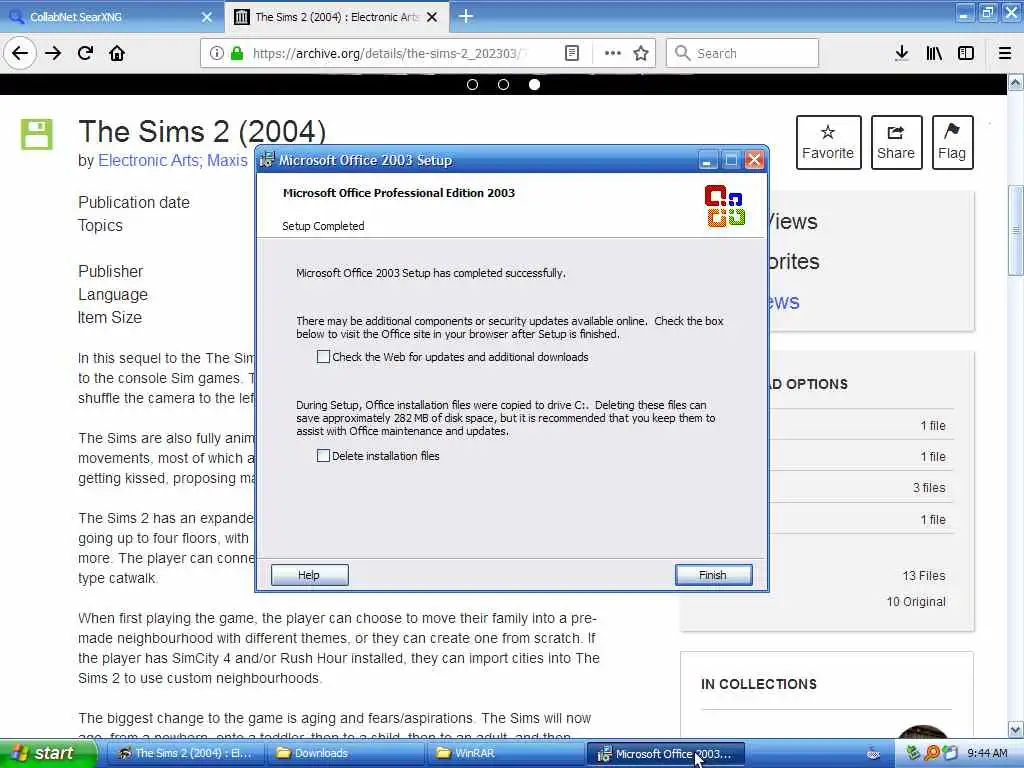Image resolution: width=1024 pixels, height=768 pixels.
Task: Open the browser home icon
Action: tap(117, 53)
